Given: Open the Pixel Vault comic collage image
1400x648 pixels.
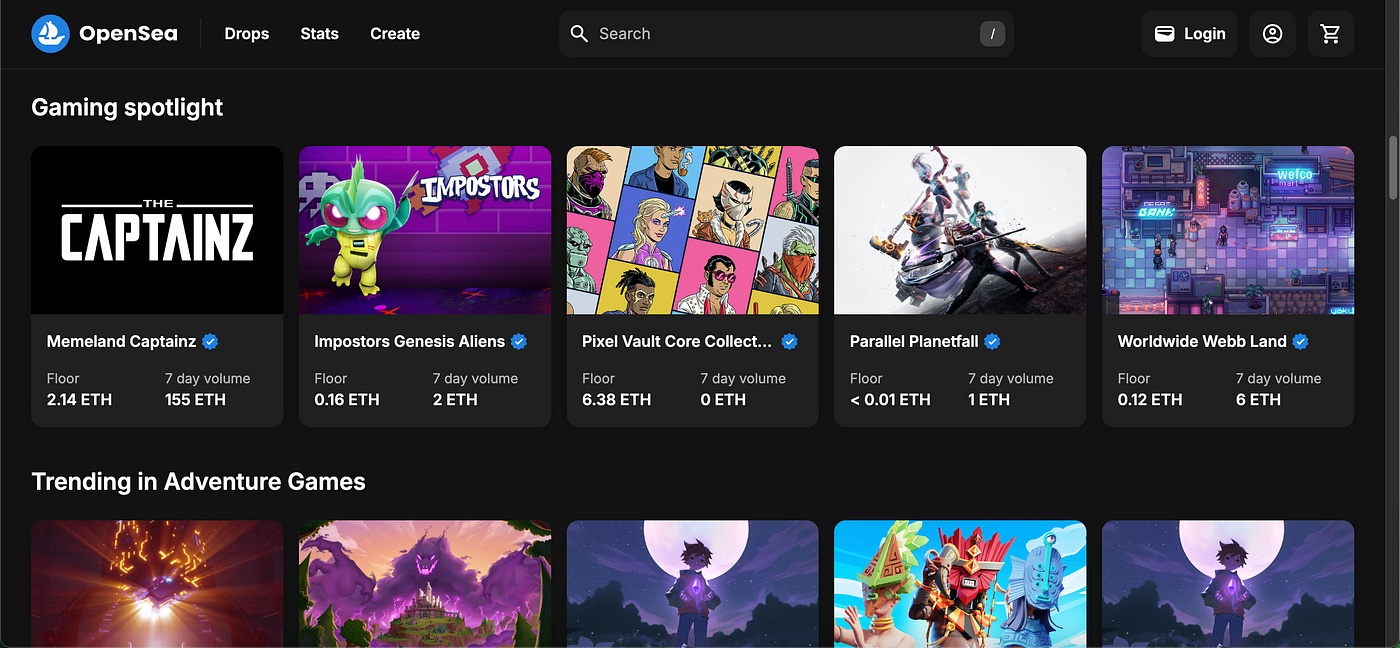Looking at the screenshot, I should click(x=693, y=230).
